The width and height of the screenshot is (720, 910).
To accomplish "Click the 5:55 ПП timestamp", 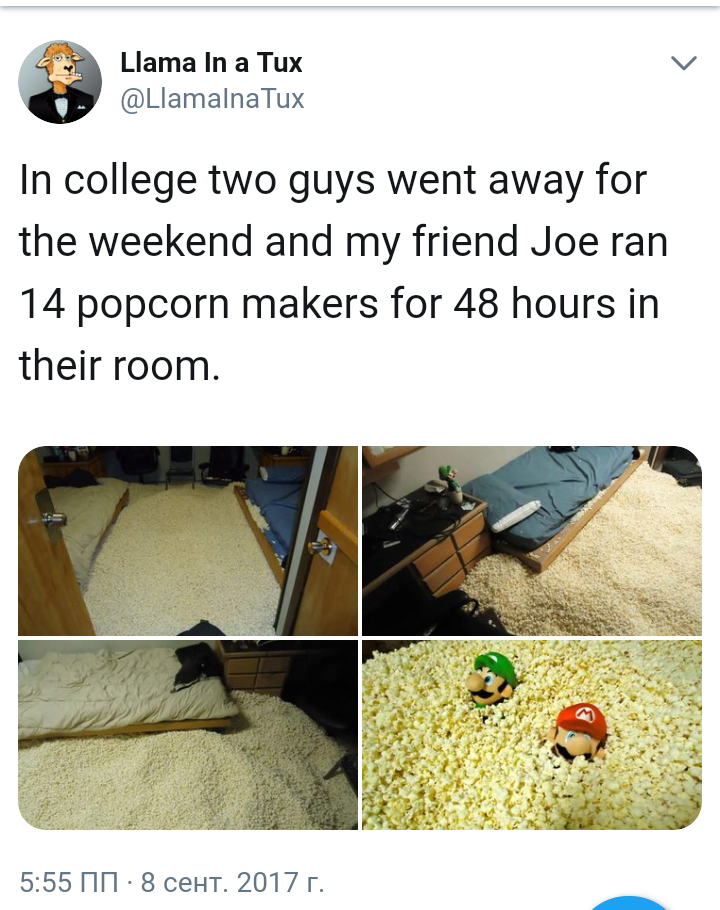I will tap(68, 882).
